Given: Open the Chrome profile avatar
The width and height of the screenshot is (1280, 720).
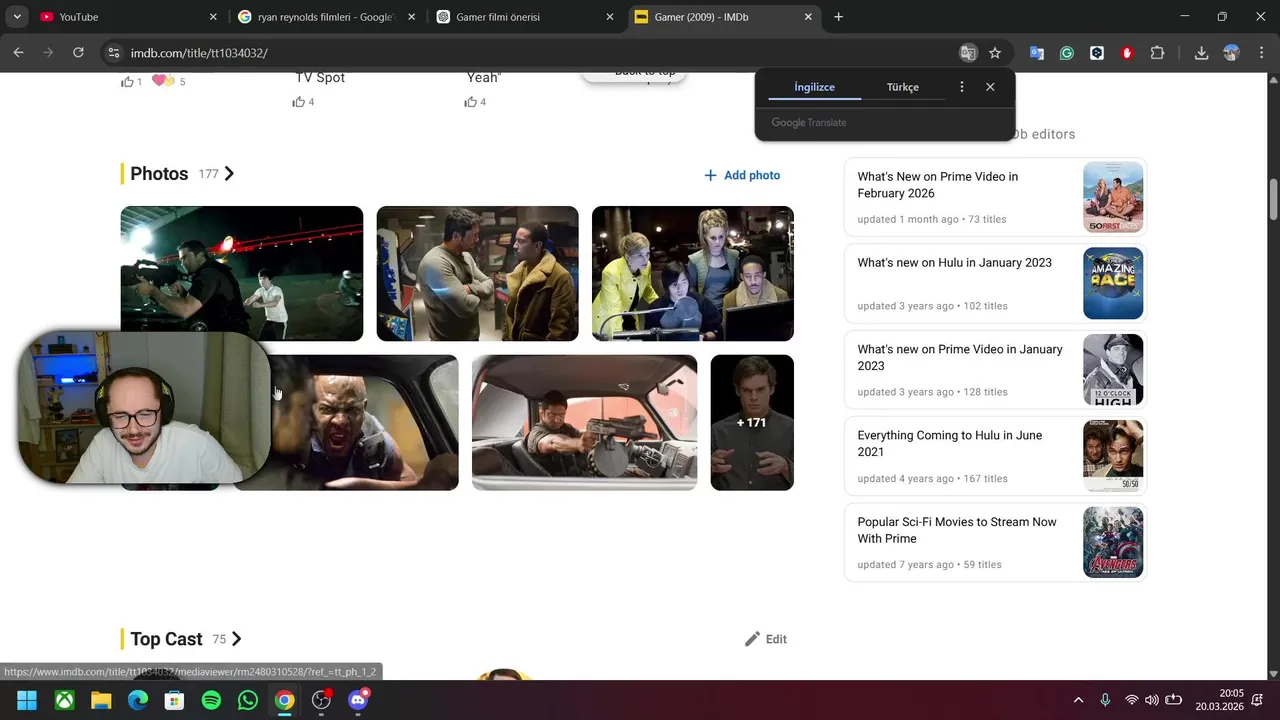Looking at the screenshot, I should click(1232, 53).
